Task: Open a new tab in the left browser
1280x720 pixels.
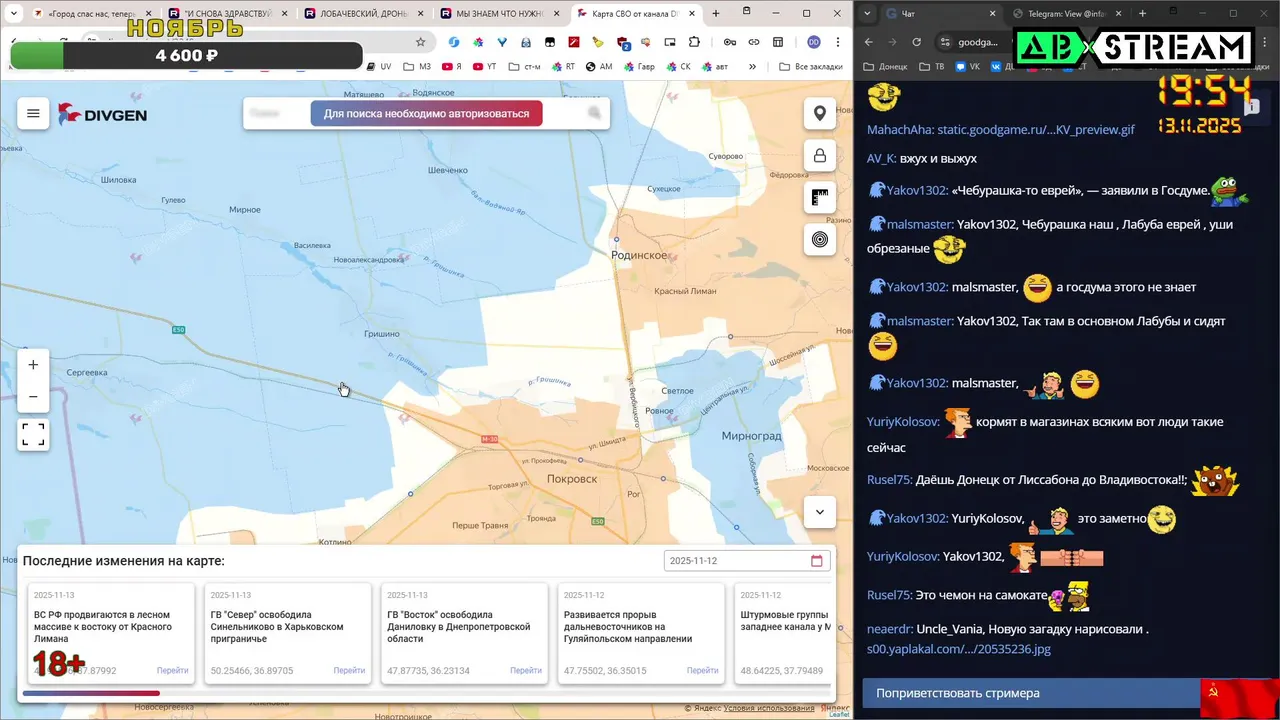Action: [716, 14]
